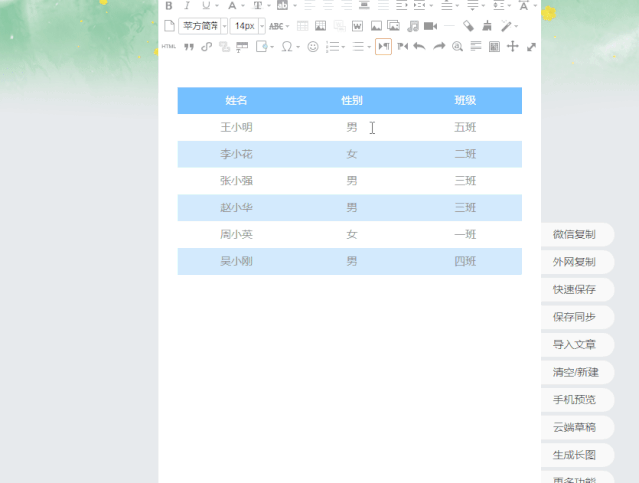The image size is (639, 483).
Task: Toggle fullscreen editor mode
Action: (x=531, y=47)
